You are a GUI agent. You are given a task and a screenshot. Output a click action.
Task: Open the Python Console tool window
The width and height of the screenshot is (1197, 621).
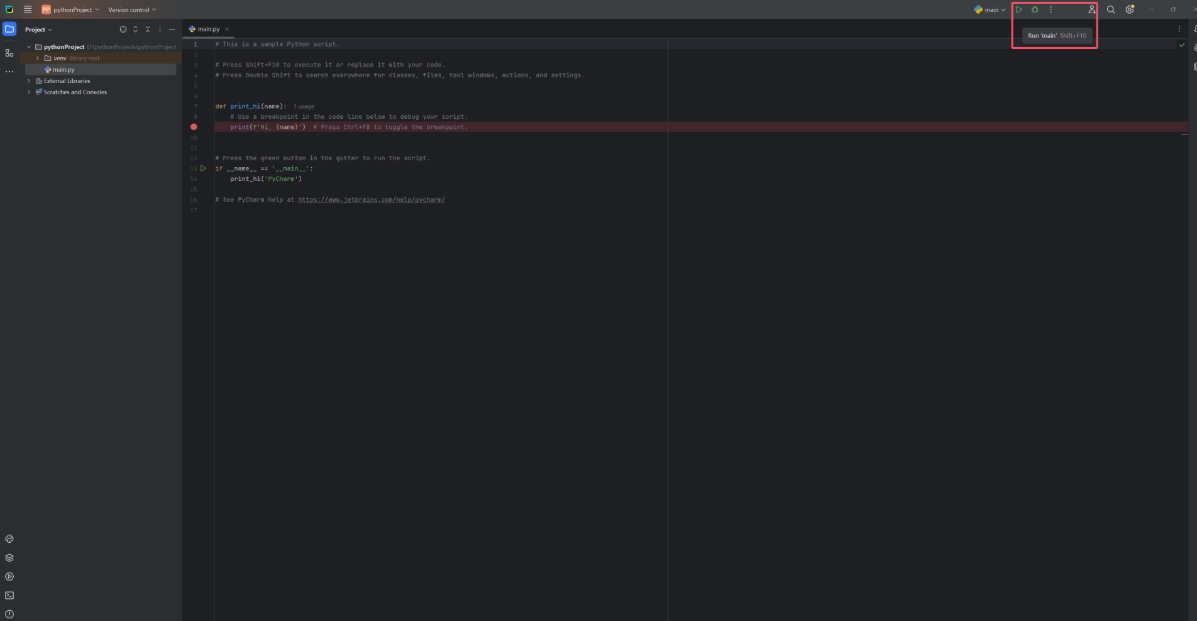point(9,539)
